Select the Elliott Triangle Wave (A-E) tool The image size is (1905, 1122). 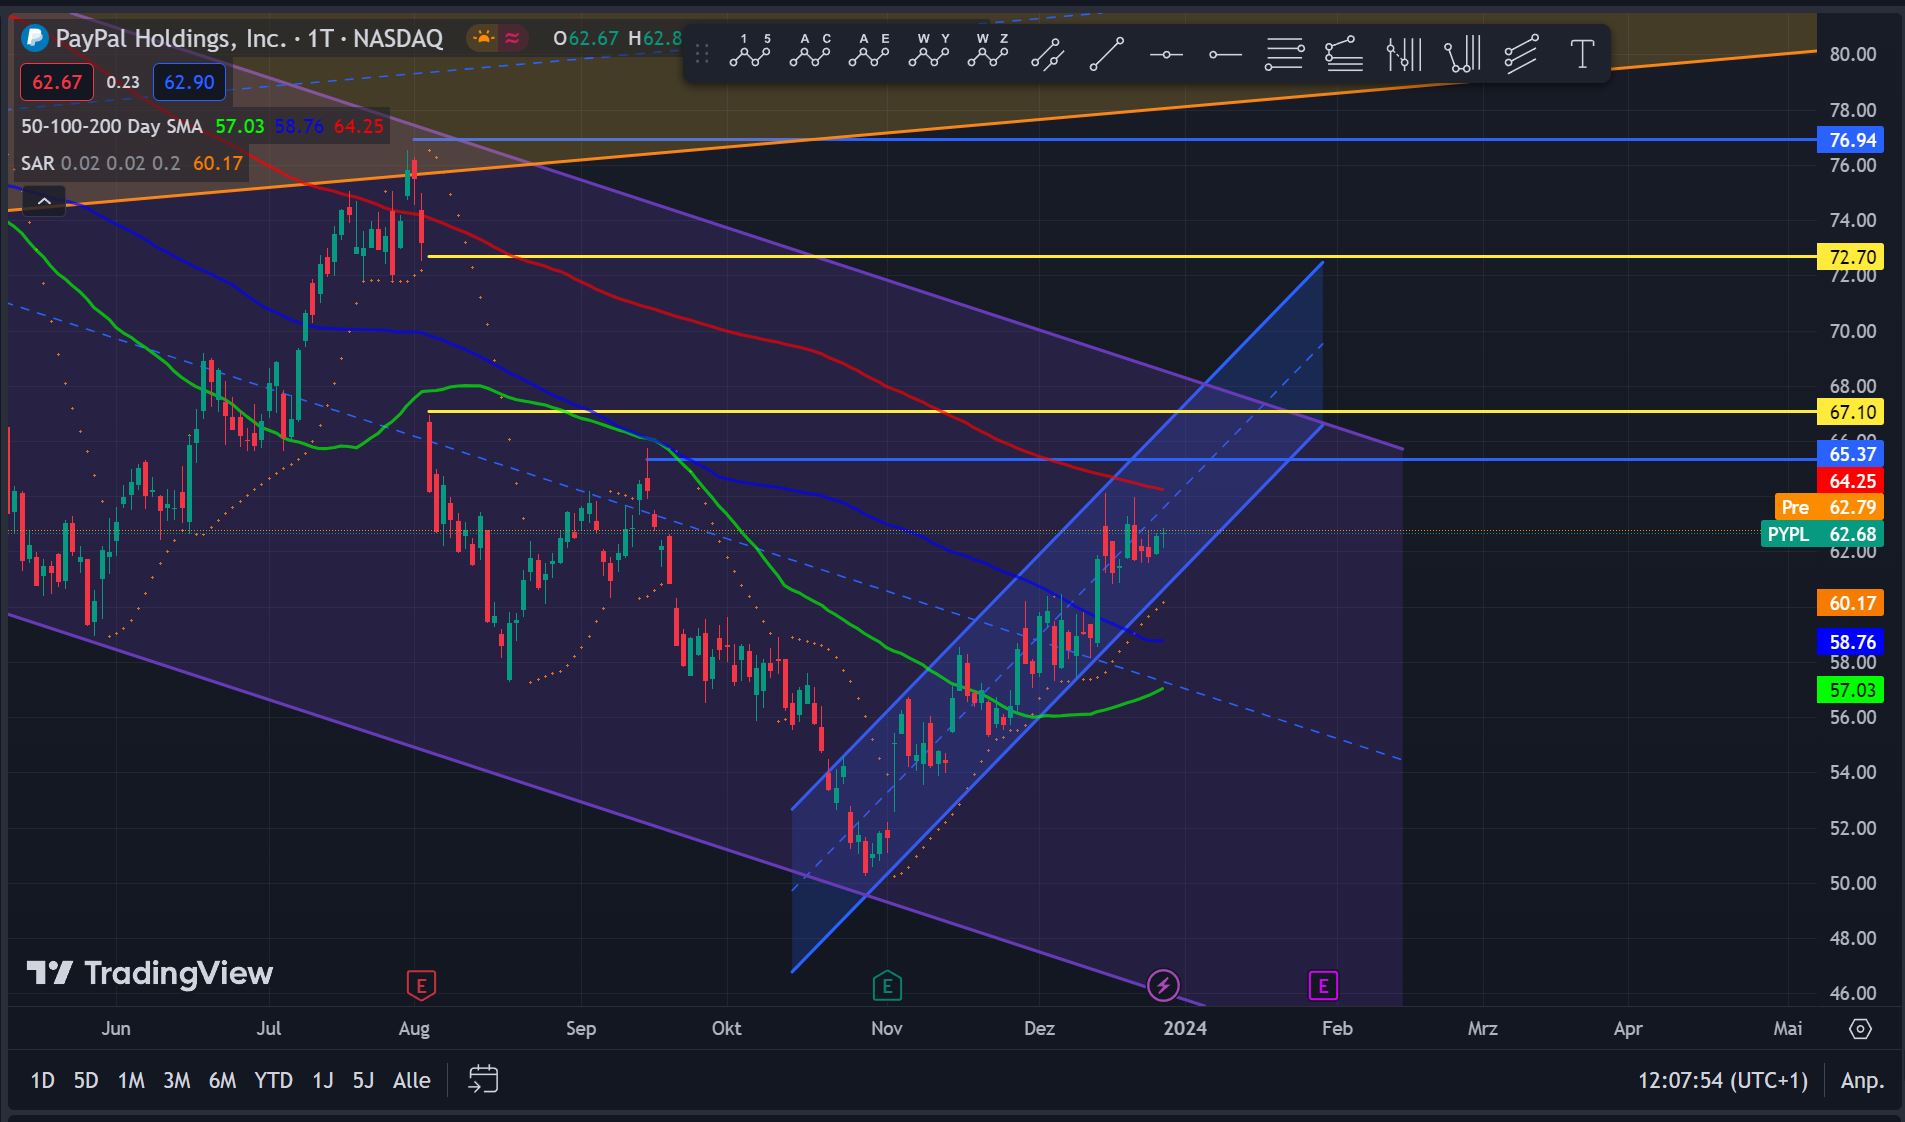pyautogui.click(x=869, y=53)
